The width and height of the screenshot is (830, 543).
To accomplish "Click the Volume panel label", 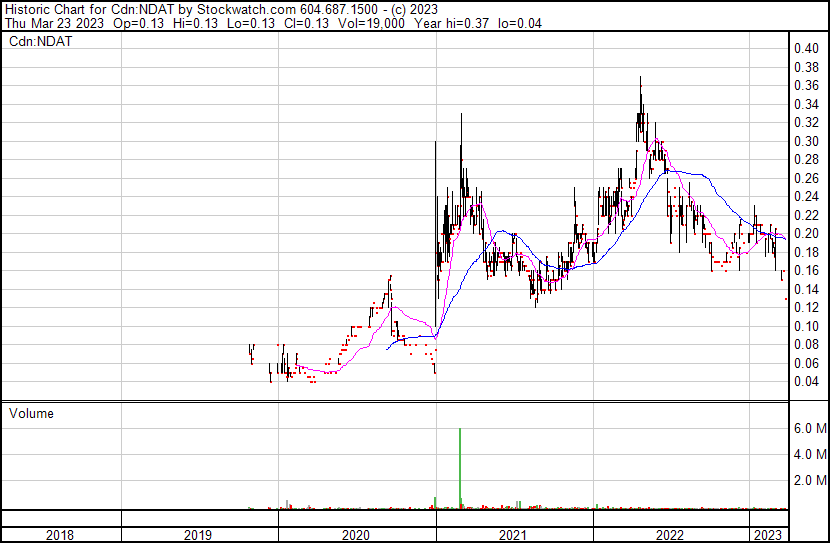I will click(x=32, y=413).
